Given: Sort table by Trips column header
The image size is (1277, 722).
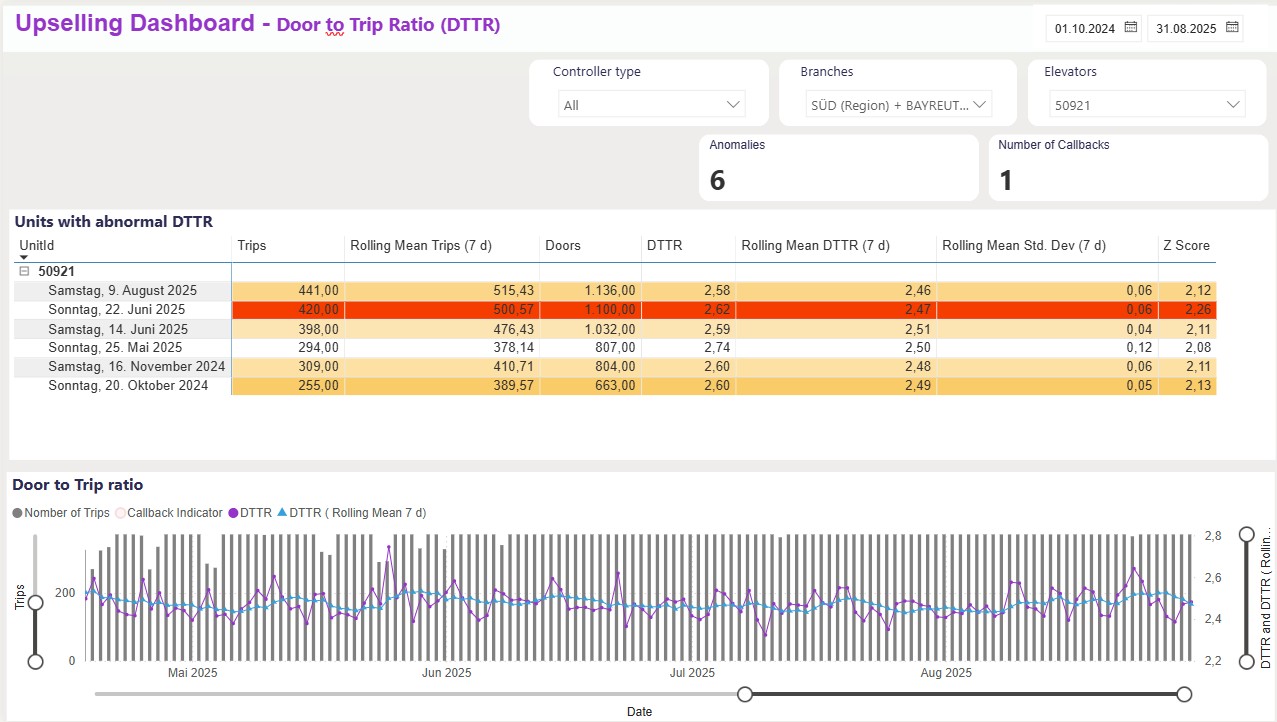Looking at the screenshot, I should coord(252,245).
